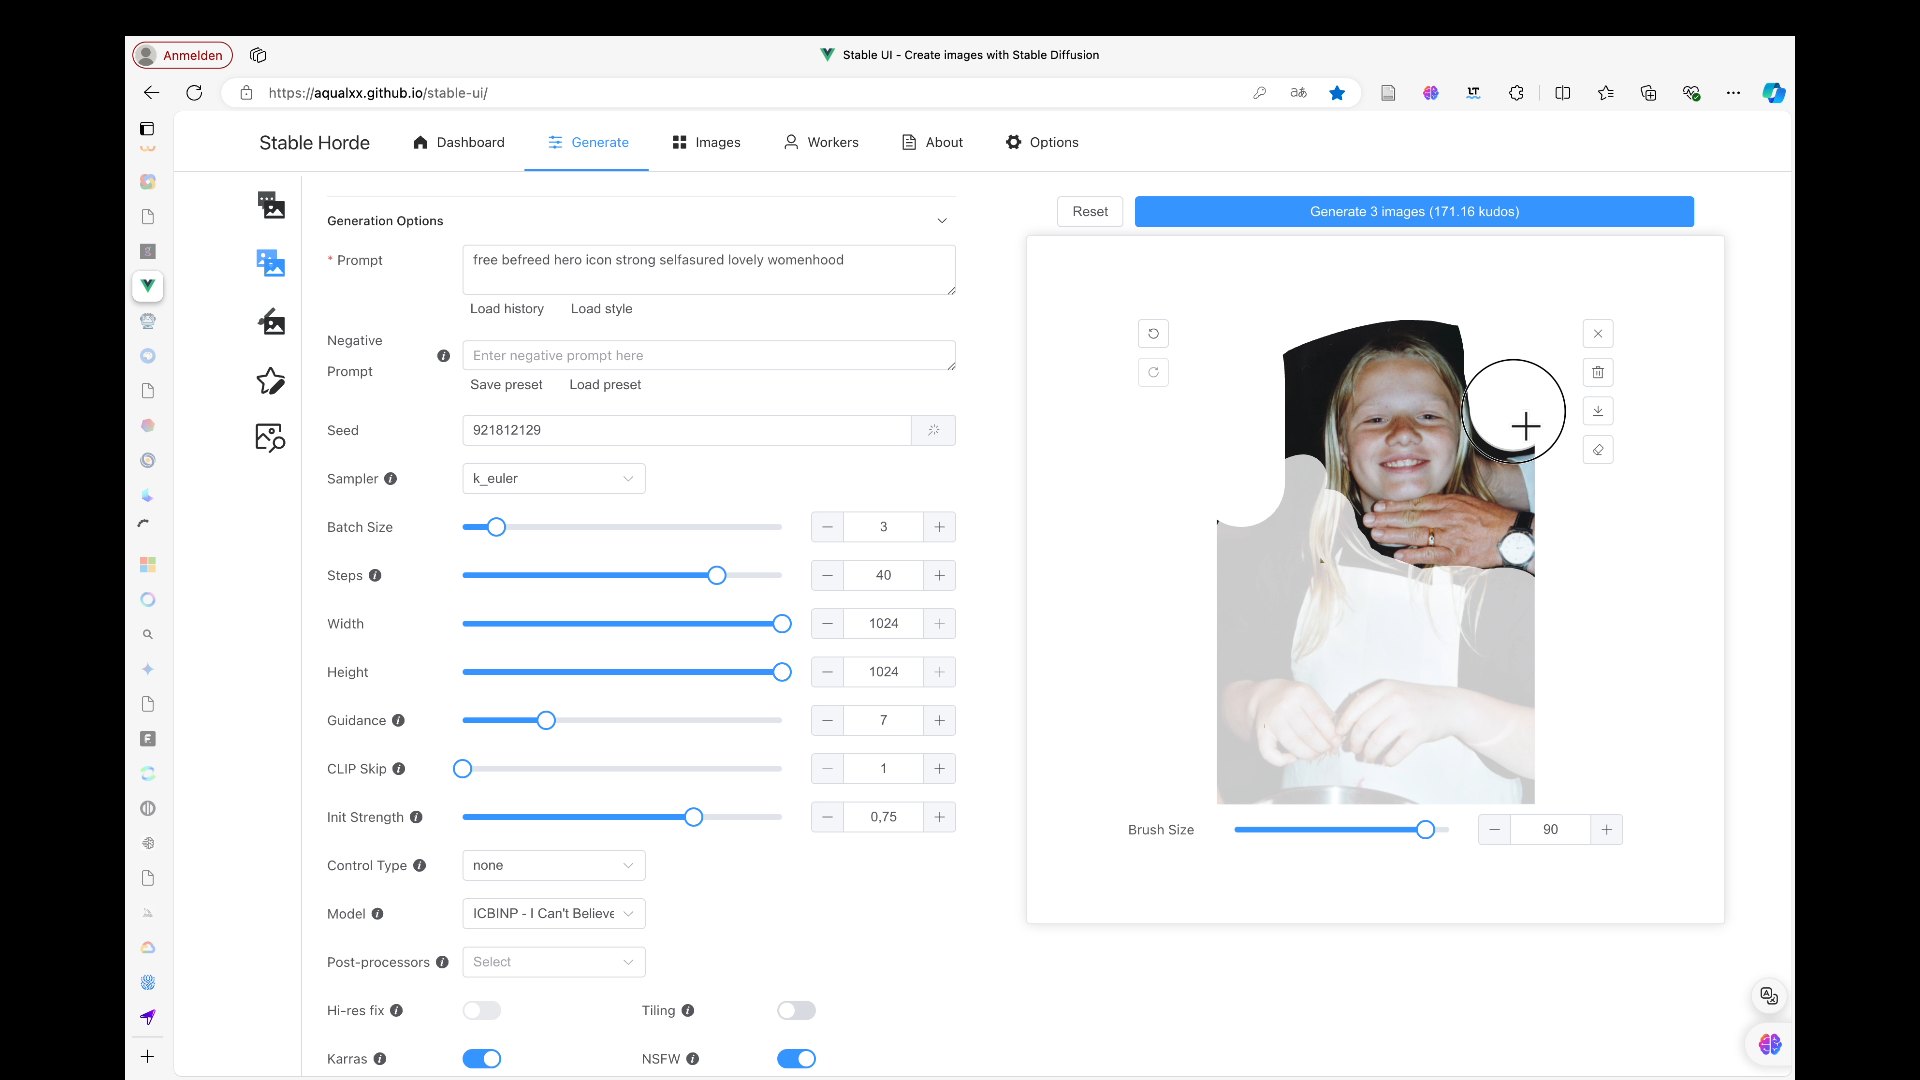The width and height of the screenshot is (1920, 1080).
Task: Open the Sampler k_euler dropdown
Action: (x=554, y=479)
